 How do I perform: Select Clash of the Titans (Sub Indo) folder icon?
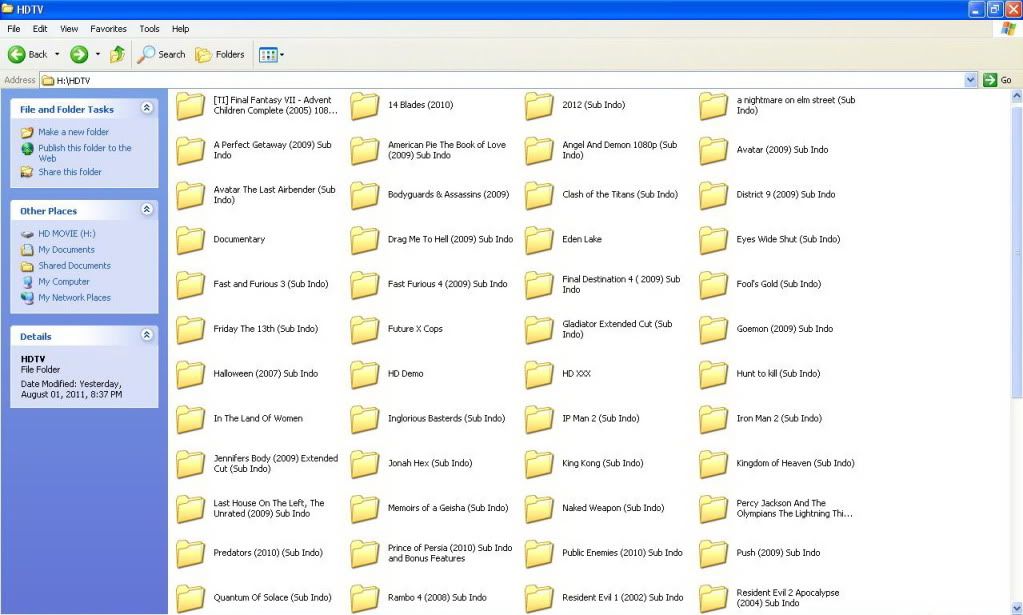[x=540, y=196]
